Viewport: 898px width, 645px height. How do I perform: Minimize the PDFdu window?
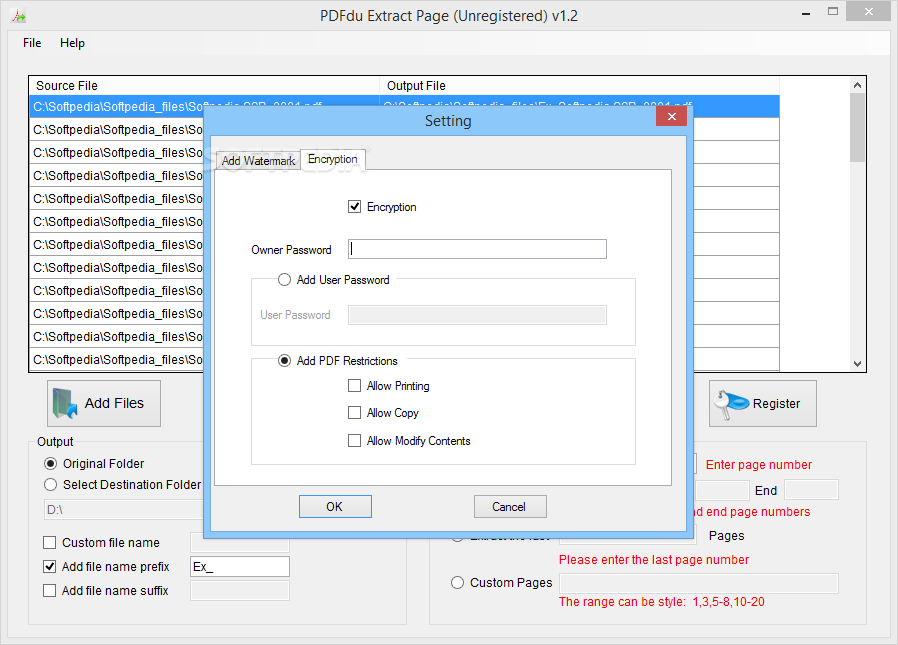(x=806, y=13)
